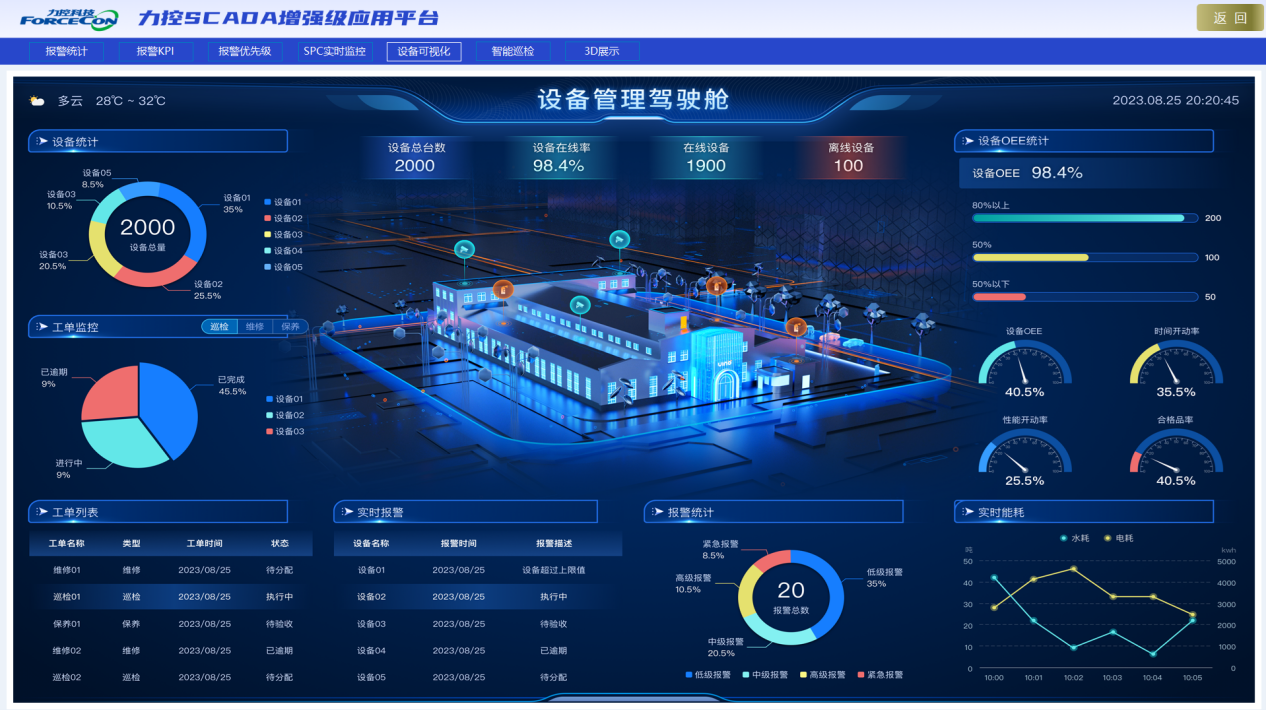
Task: Select the 巡检01 row in work order list
Action: pos(170,597)
